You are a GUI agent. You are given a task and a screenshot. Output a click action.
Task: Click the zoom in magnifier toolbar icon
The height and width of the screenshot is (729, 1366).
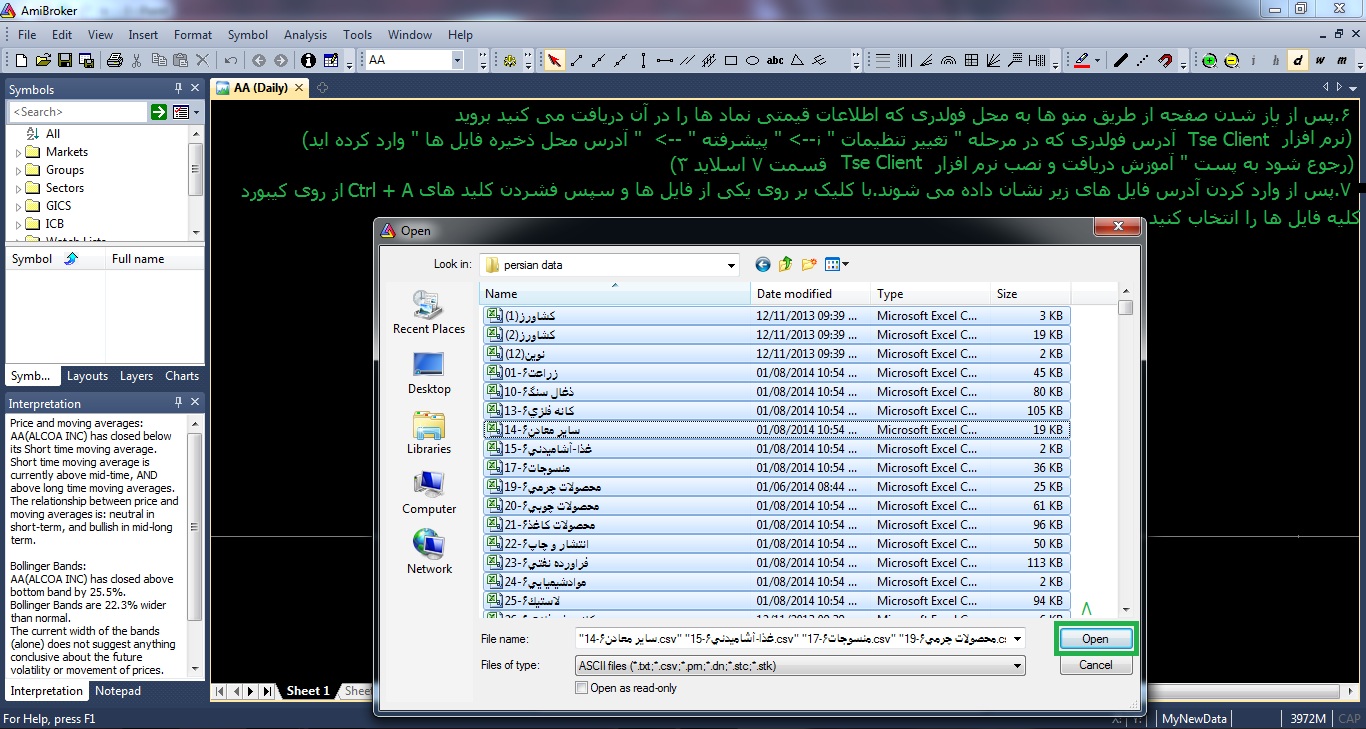tap(1210, 61)
